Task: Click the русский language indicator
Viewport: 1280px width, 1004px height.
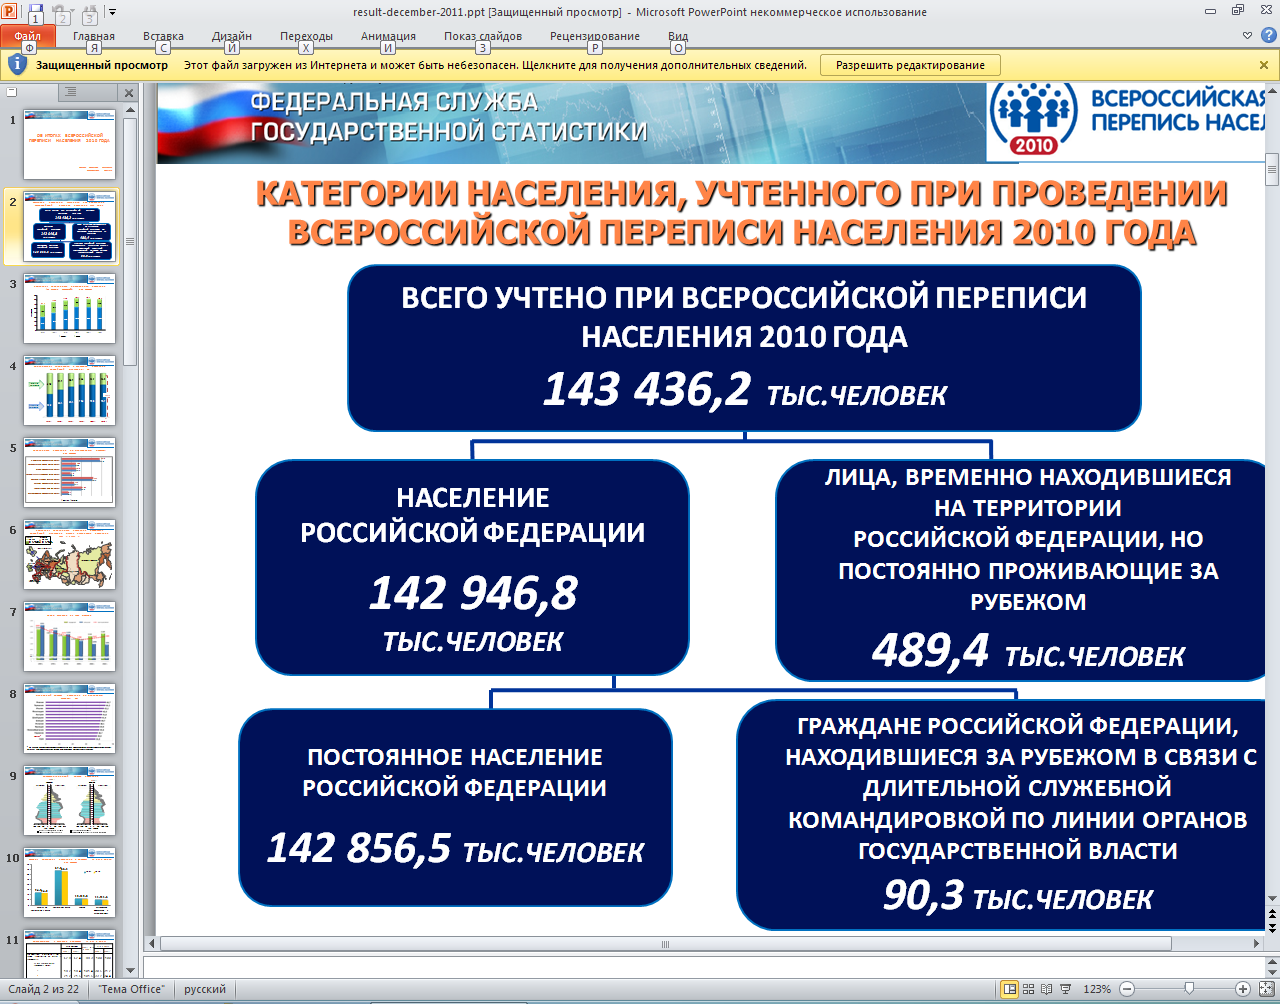Action: tap(205, 989)
